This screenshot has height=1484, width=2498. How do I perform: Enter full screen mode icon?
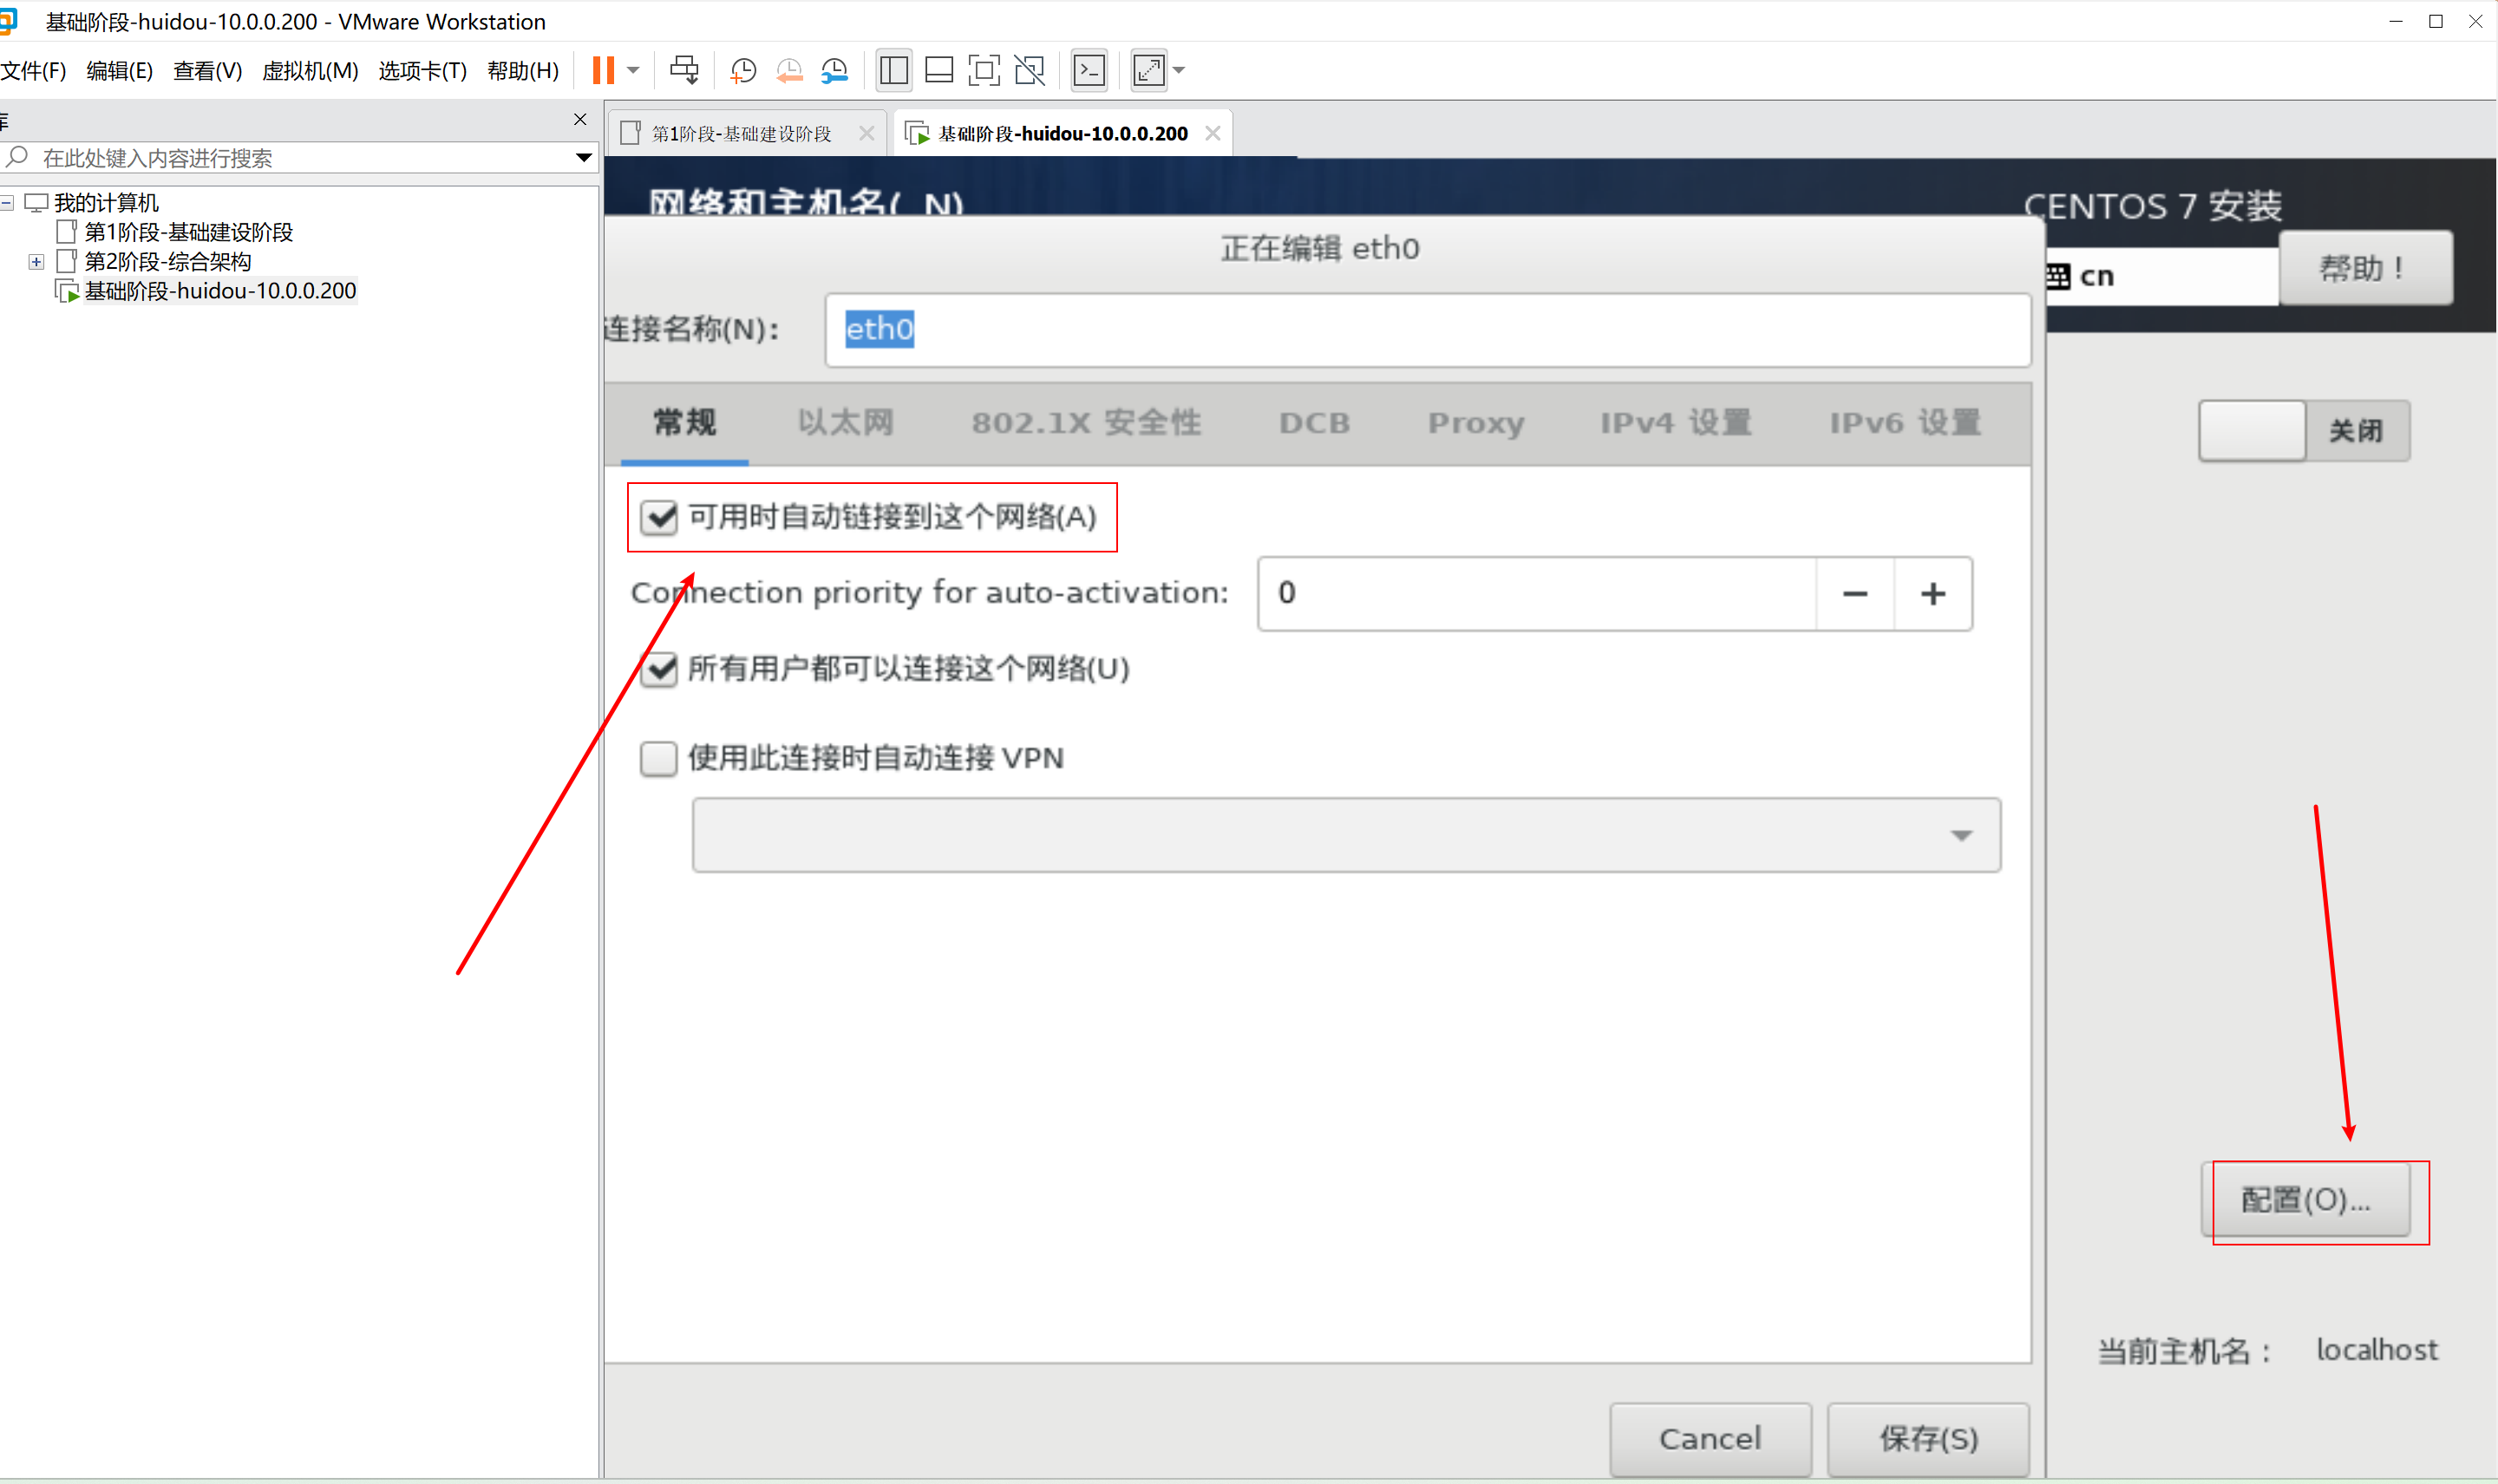[x=984, y=70]
